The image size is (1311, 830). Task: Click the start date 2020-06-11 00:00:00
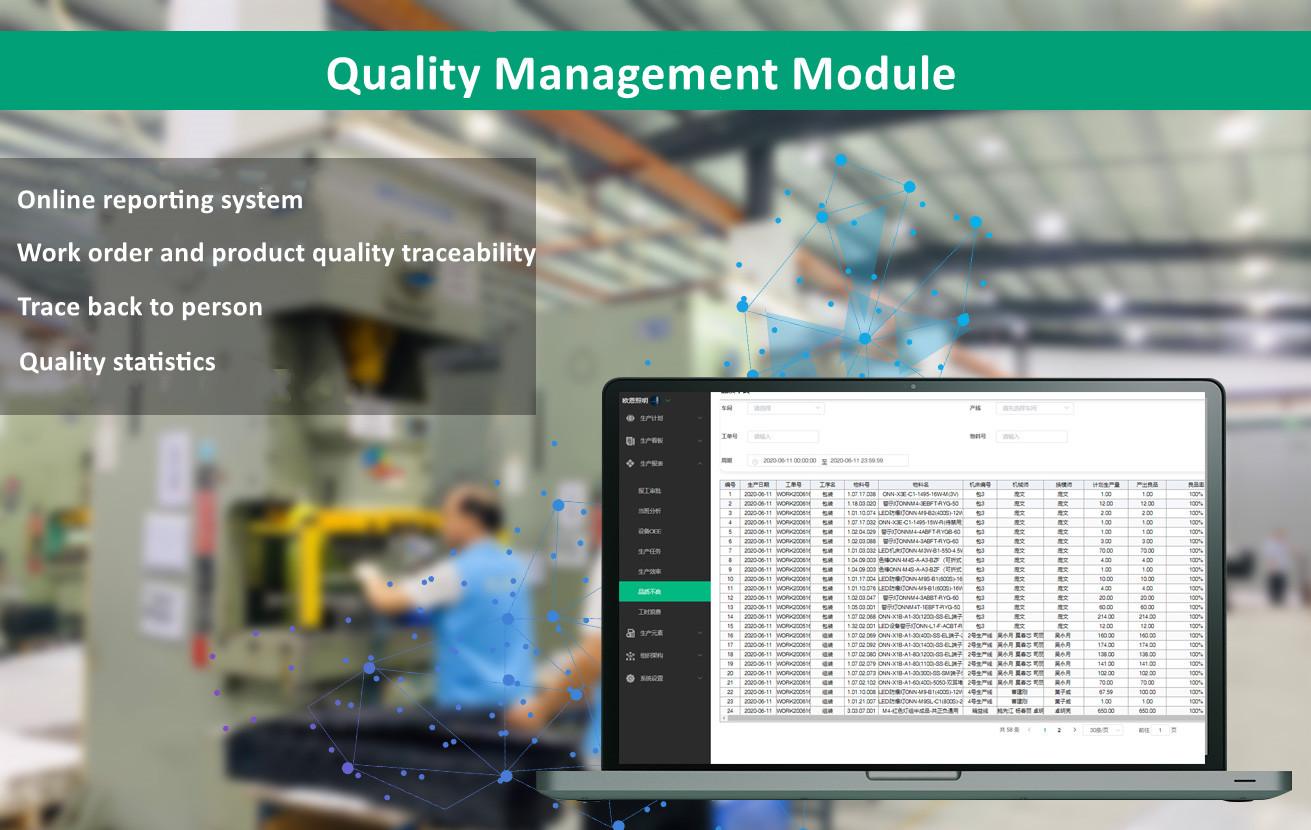point(790,461)
